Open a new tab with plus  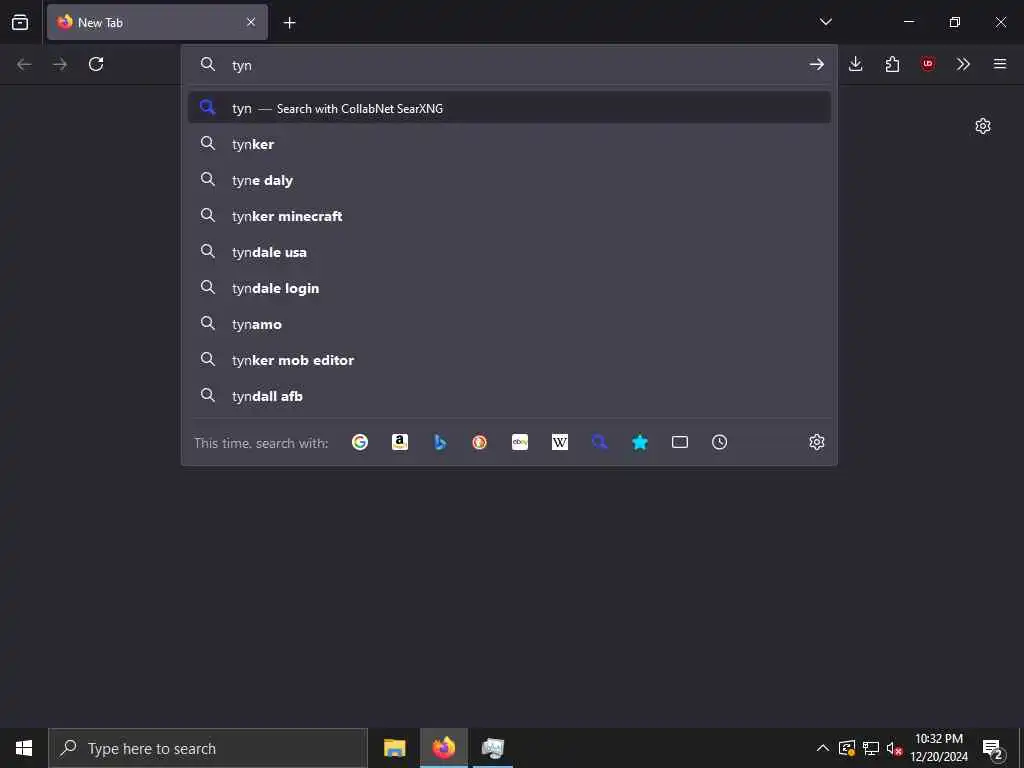(289, 23)
